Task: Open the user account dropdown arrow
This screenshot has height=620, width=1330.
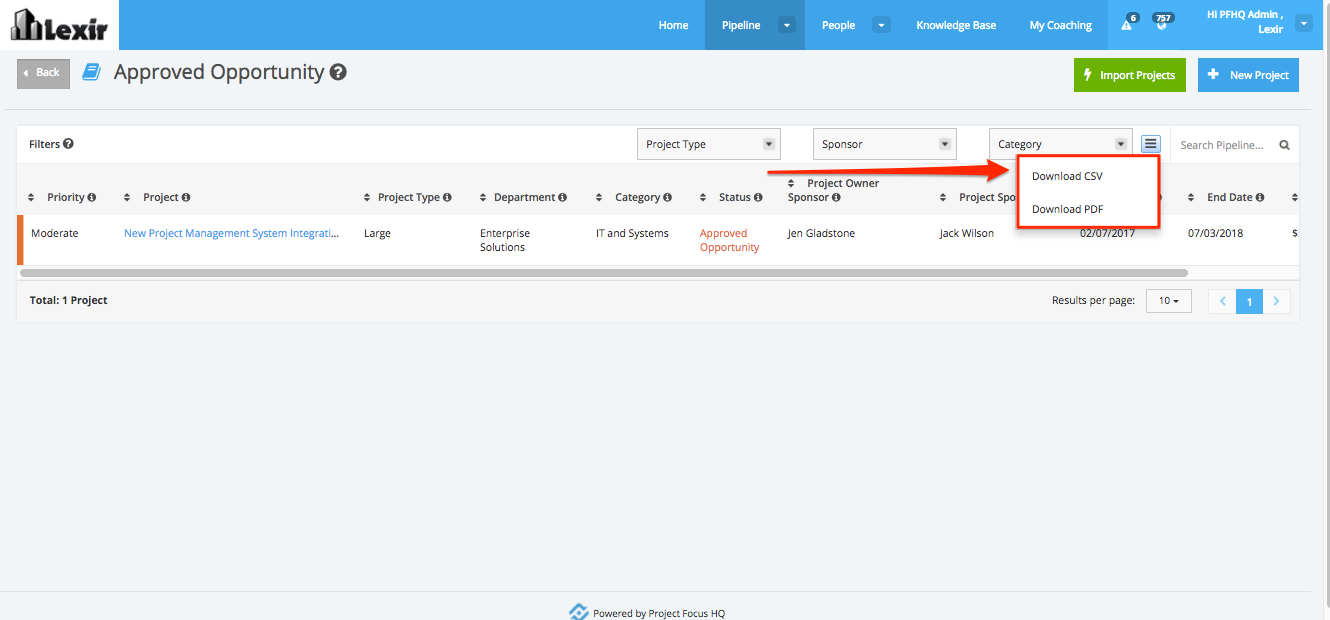Action: pos(1303,22)
